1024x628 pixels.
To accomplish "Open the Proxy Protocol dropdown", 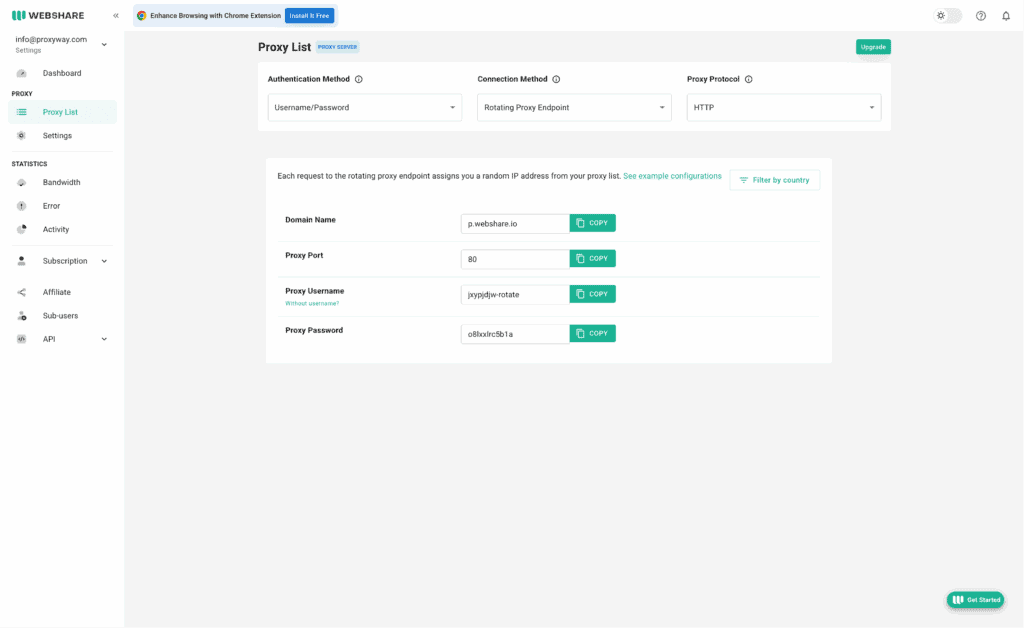I will click(x=783, y=106).
